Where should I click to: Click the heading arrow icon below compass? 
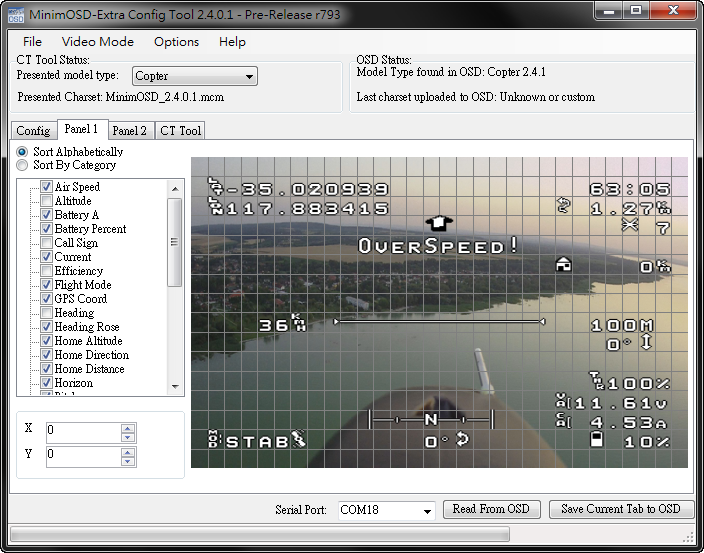click(x=462, y=439)
